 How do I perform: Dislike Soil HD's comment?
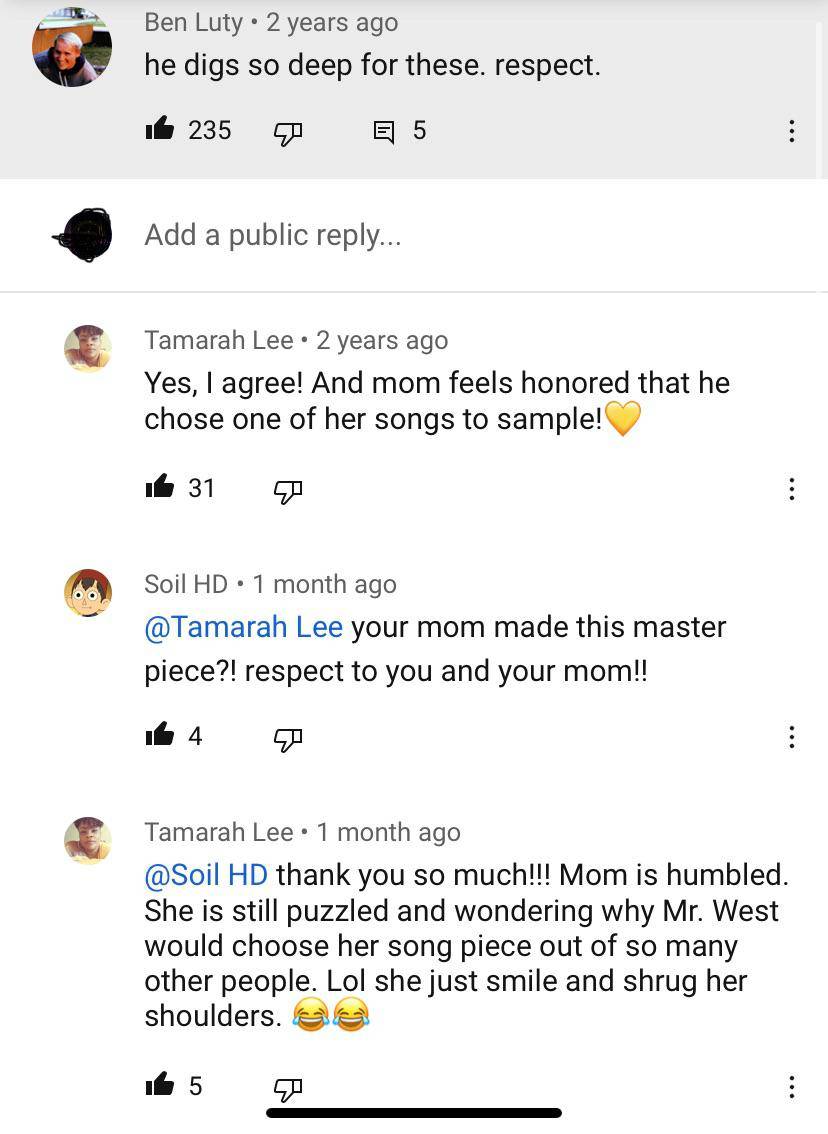tap(288, 739)
